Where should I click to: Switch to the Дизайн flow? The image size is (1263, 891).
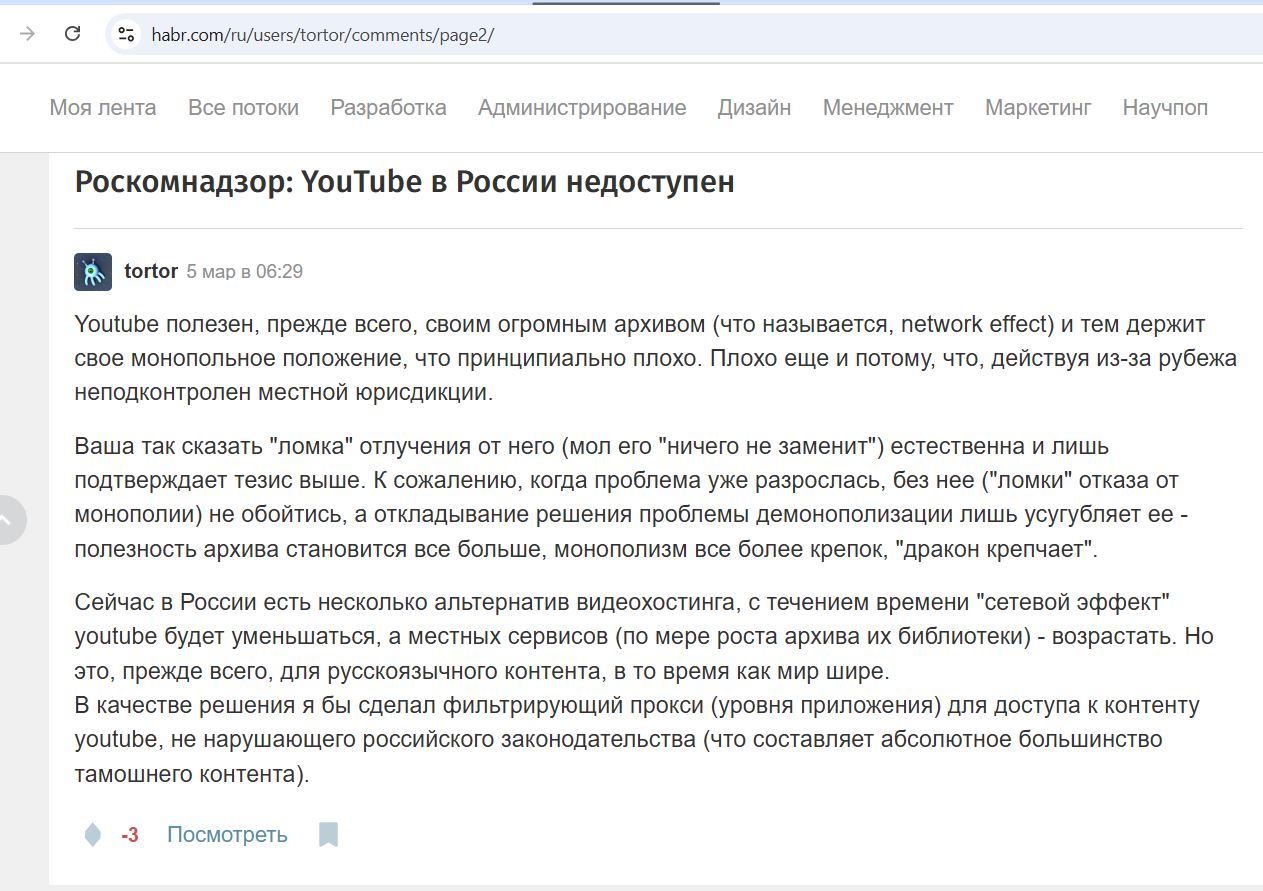click(x=754, y=107)
